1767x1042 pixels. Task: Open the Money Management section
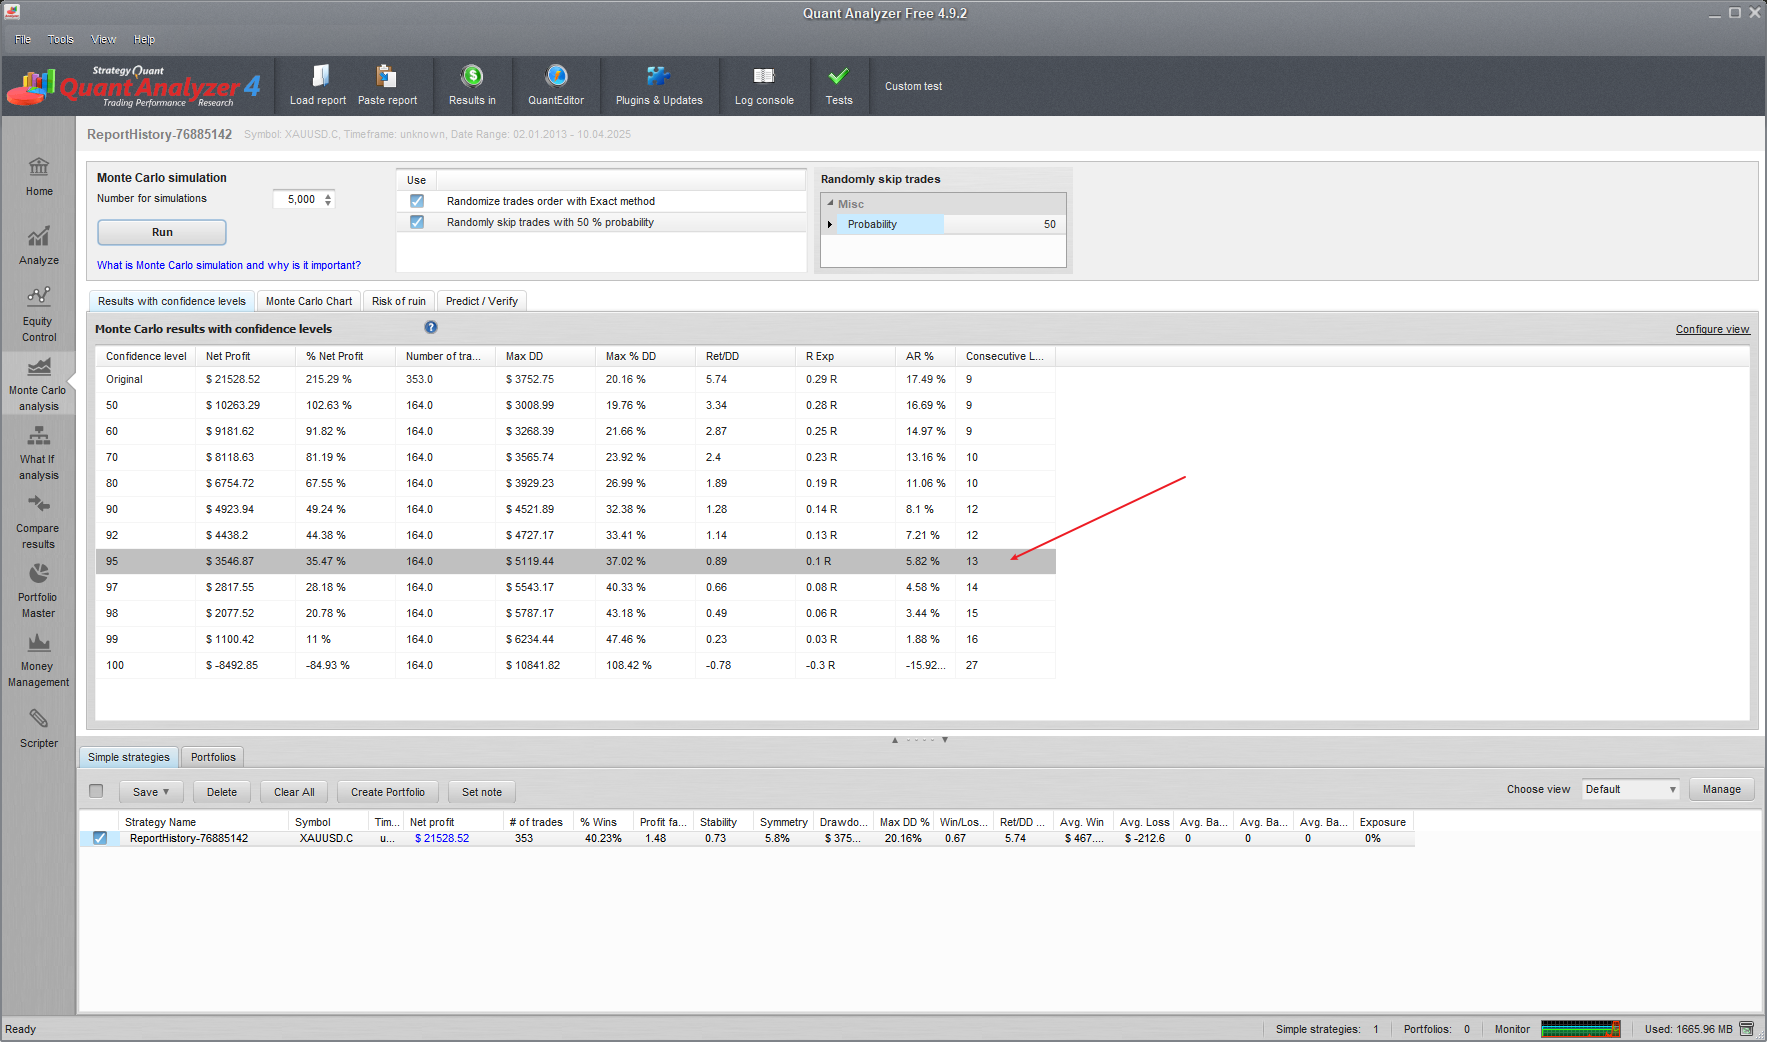pos(39,659)
